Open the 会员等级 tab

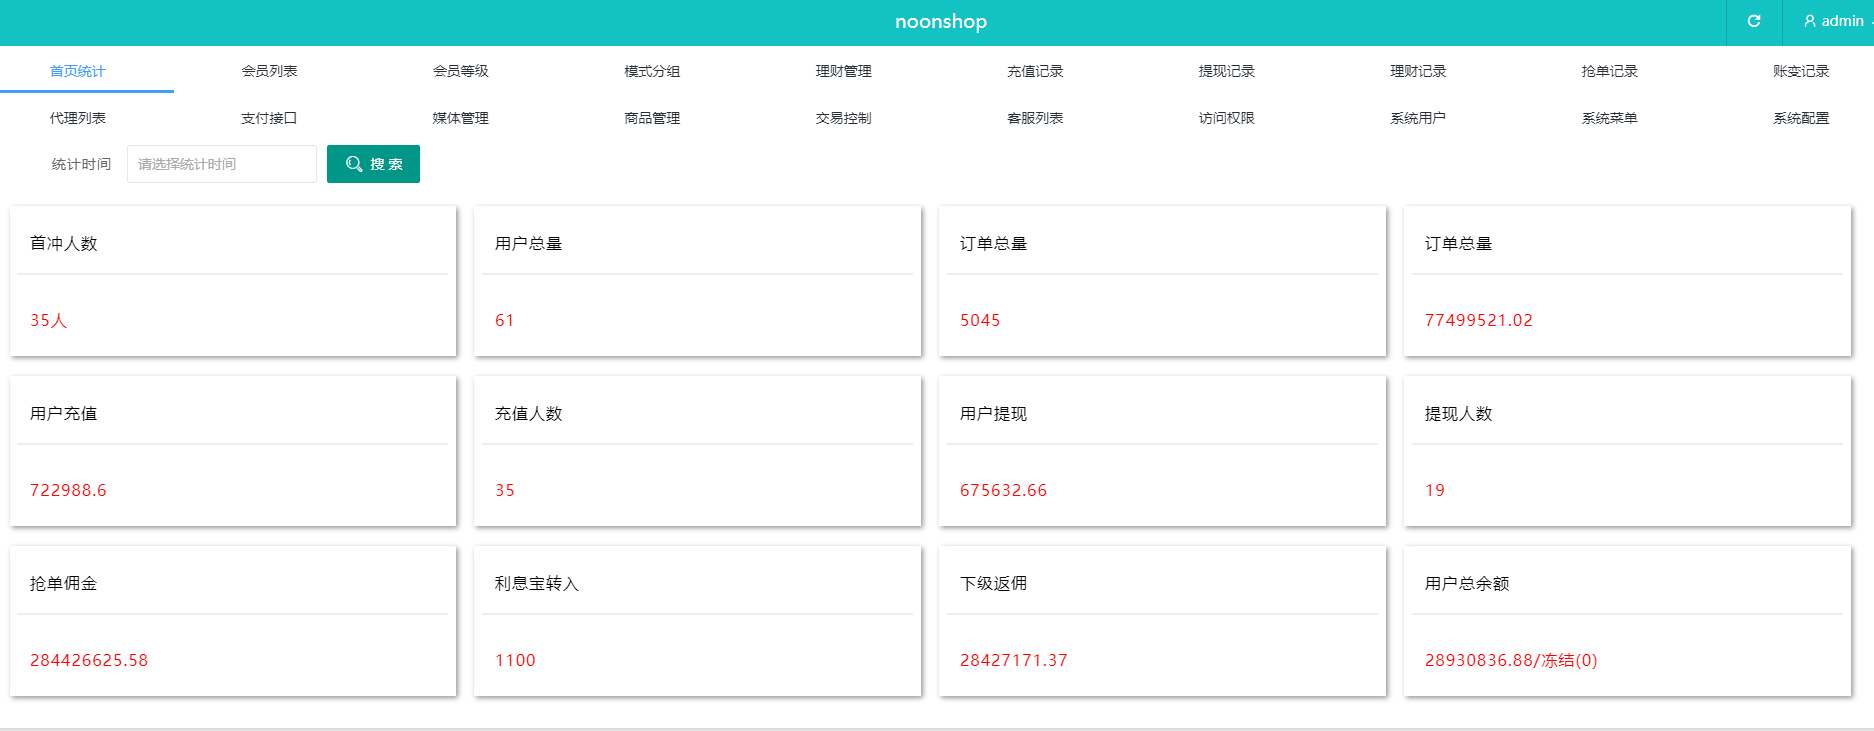(460, 71)
